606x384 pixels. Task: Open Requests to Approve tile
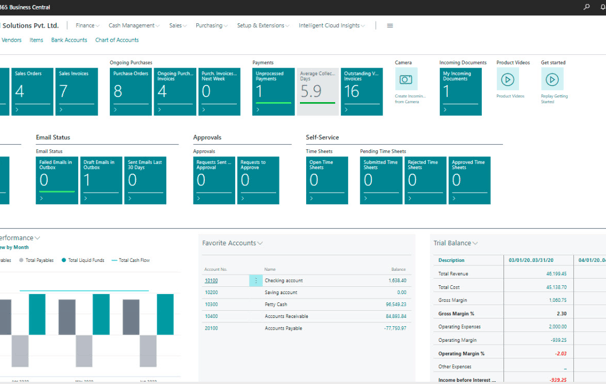pyautogui.click(x=258, y=180)
